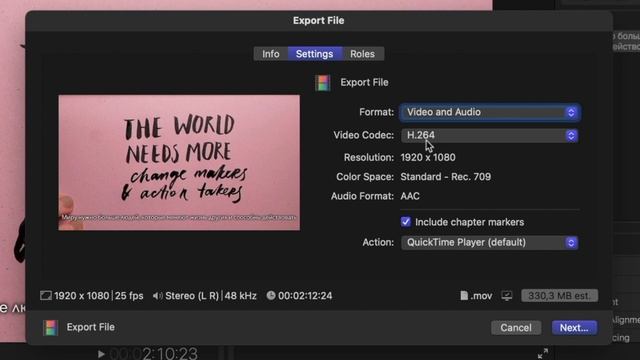Click the Cancel button
Screen dimensions: 640x360
(x=516, y=327)
